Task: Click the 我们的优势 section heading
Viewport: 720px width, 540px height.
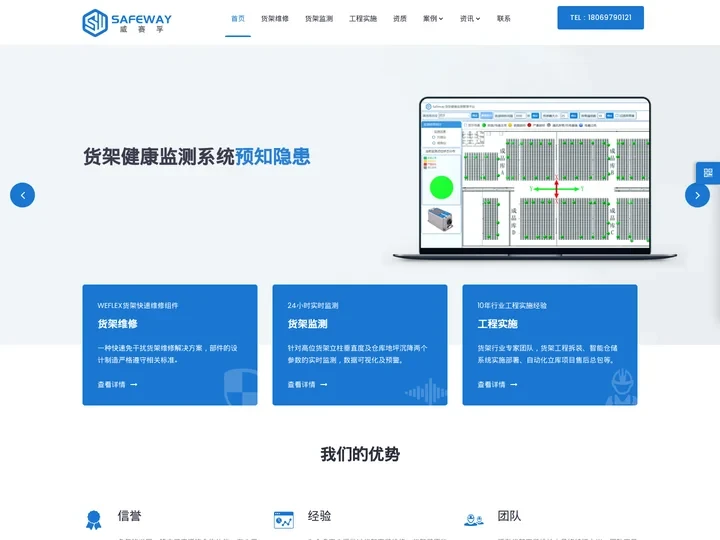Action: tap(360, 454)
